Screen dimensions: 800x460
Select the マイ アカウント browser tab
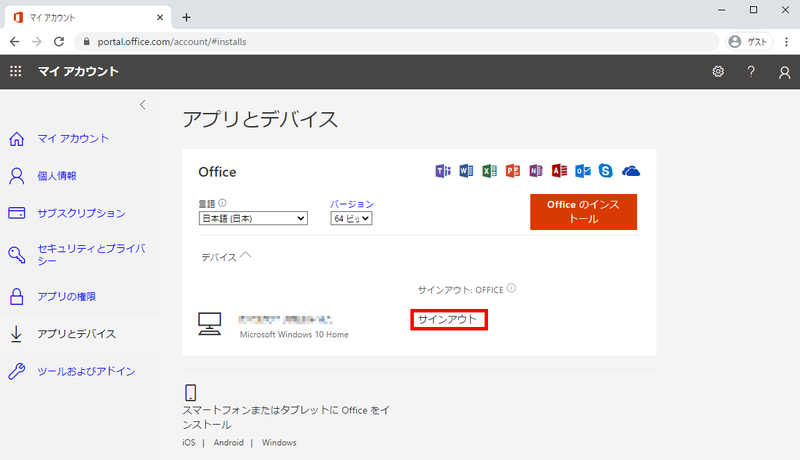[x=88, y=17]
